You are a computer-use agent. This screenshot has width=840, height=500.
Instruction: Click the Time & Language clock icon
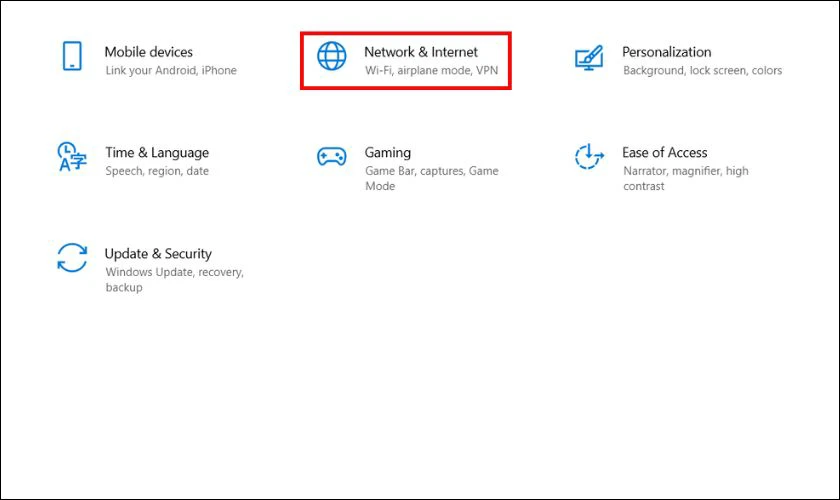coord(72,157)
